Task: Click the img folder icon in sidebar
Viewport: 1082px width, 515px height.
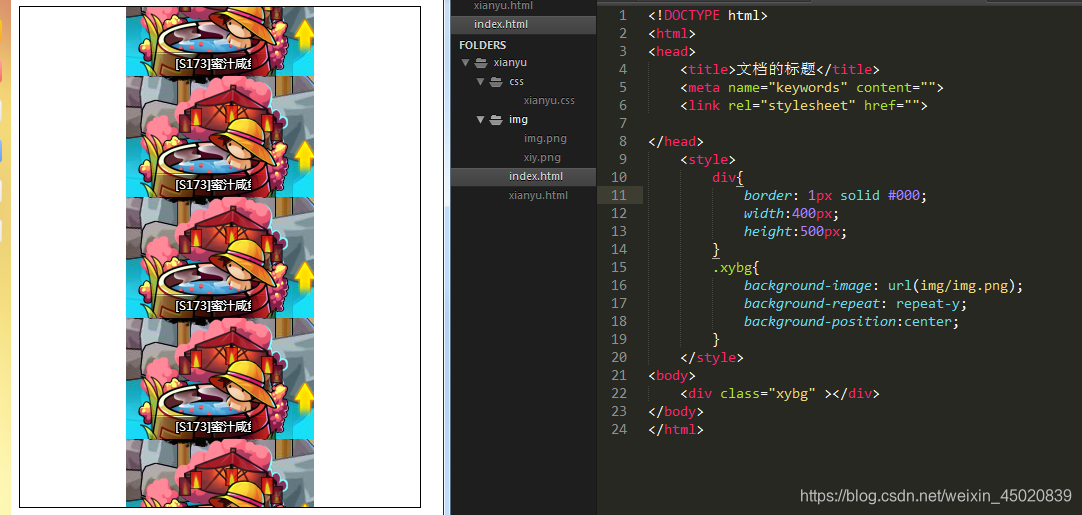Action: [495, 120]
